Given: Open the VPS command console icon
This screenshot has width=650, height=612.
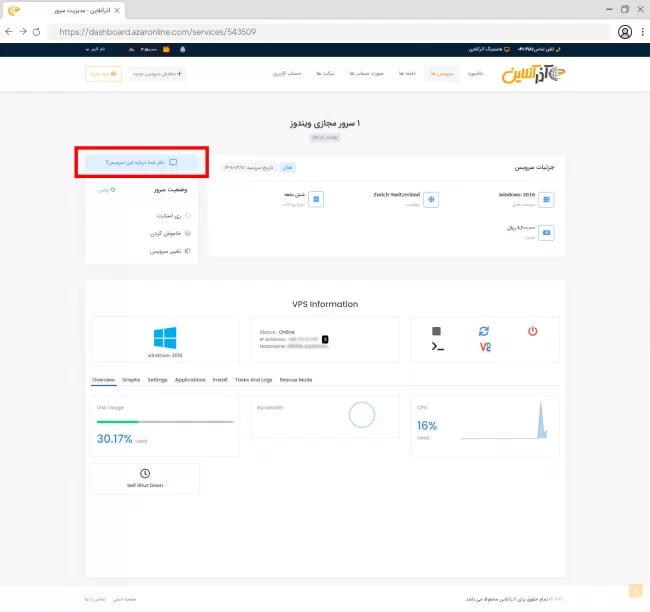Looking at the screenshot, I should point(437,347).
